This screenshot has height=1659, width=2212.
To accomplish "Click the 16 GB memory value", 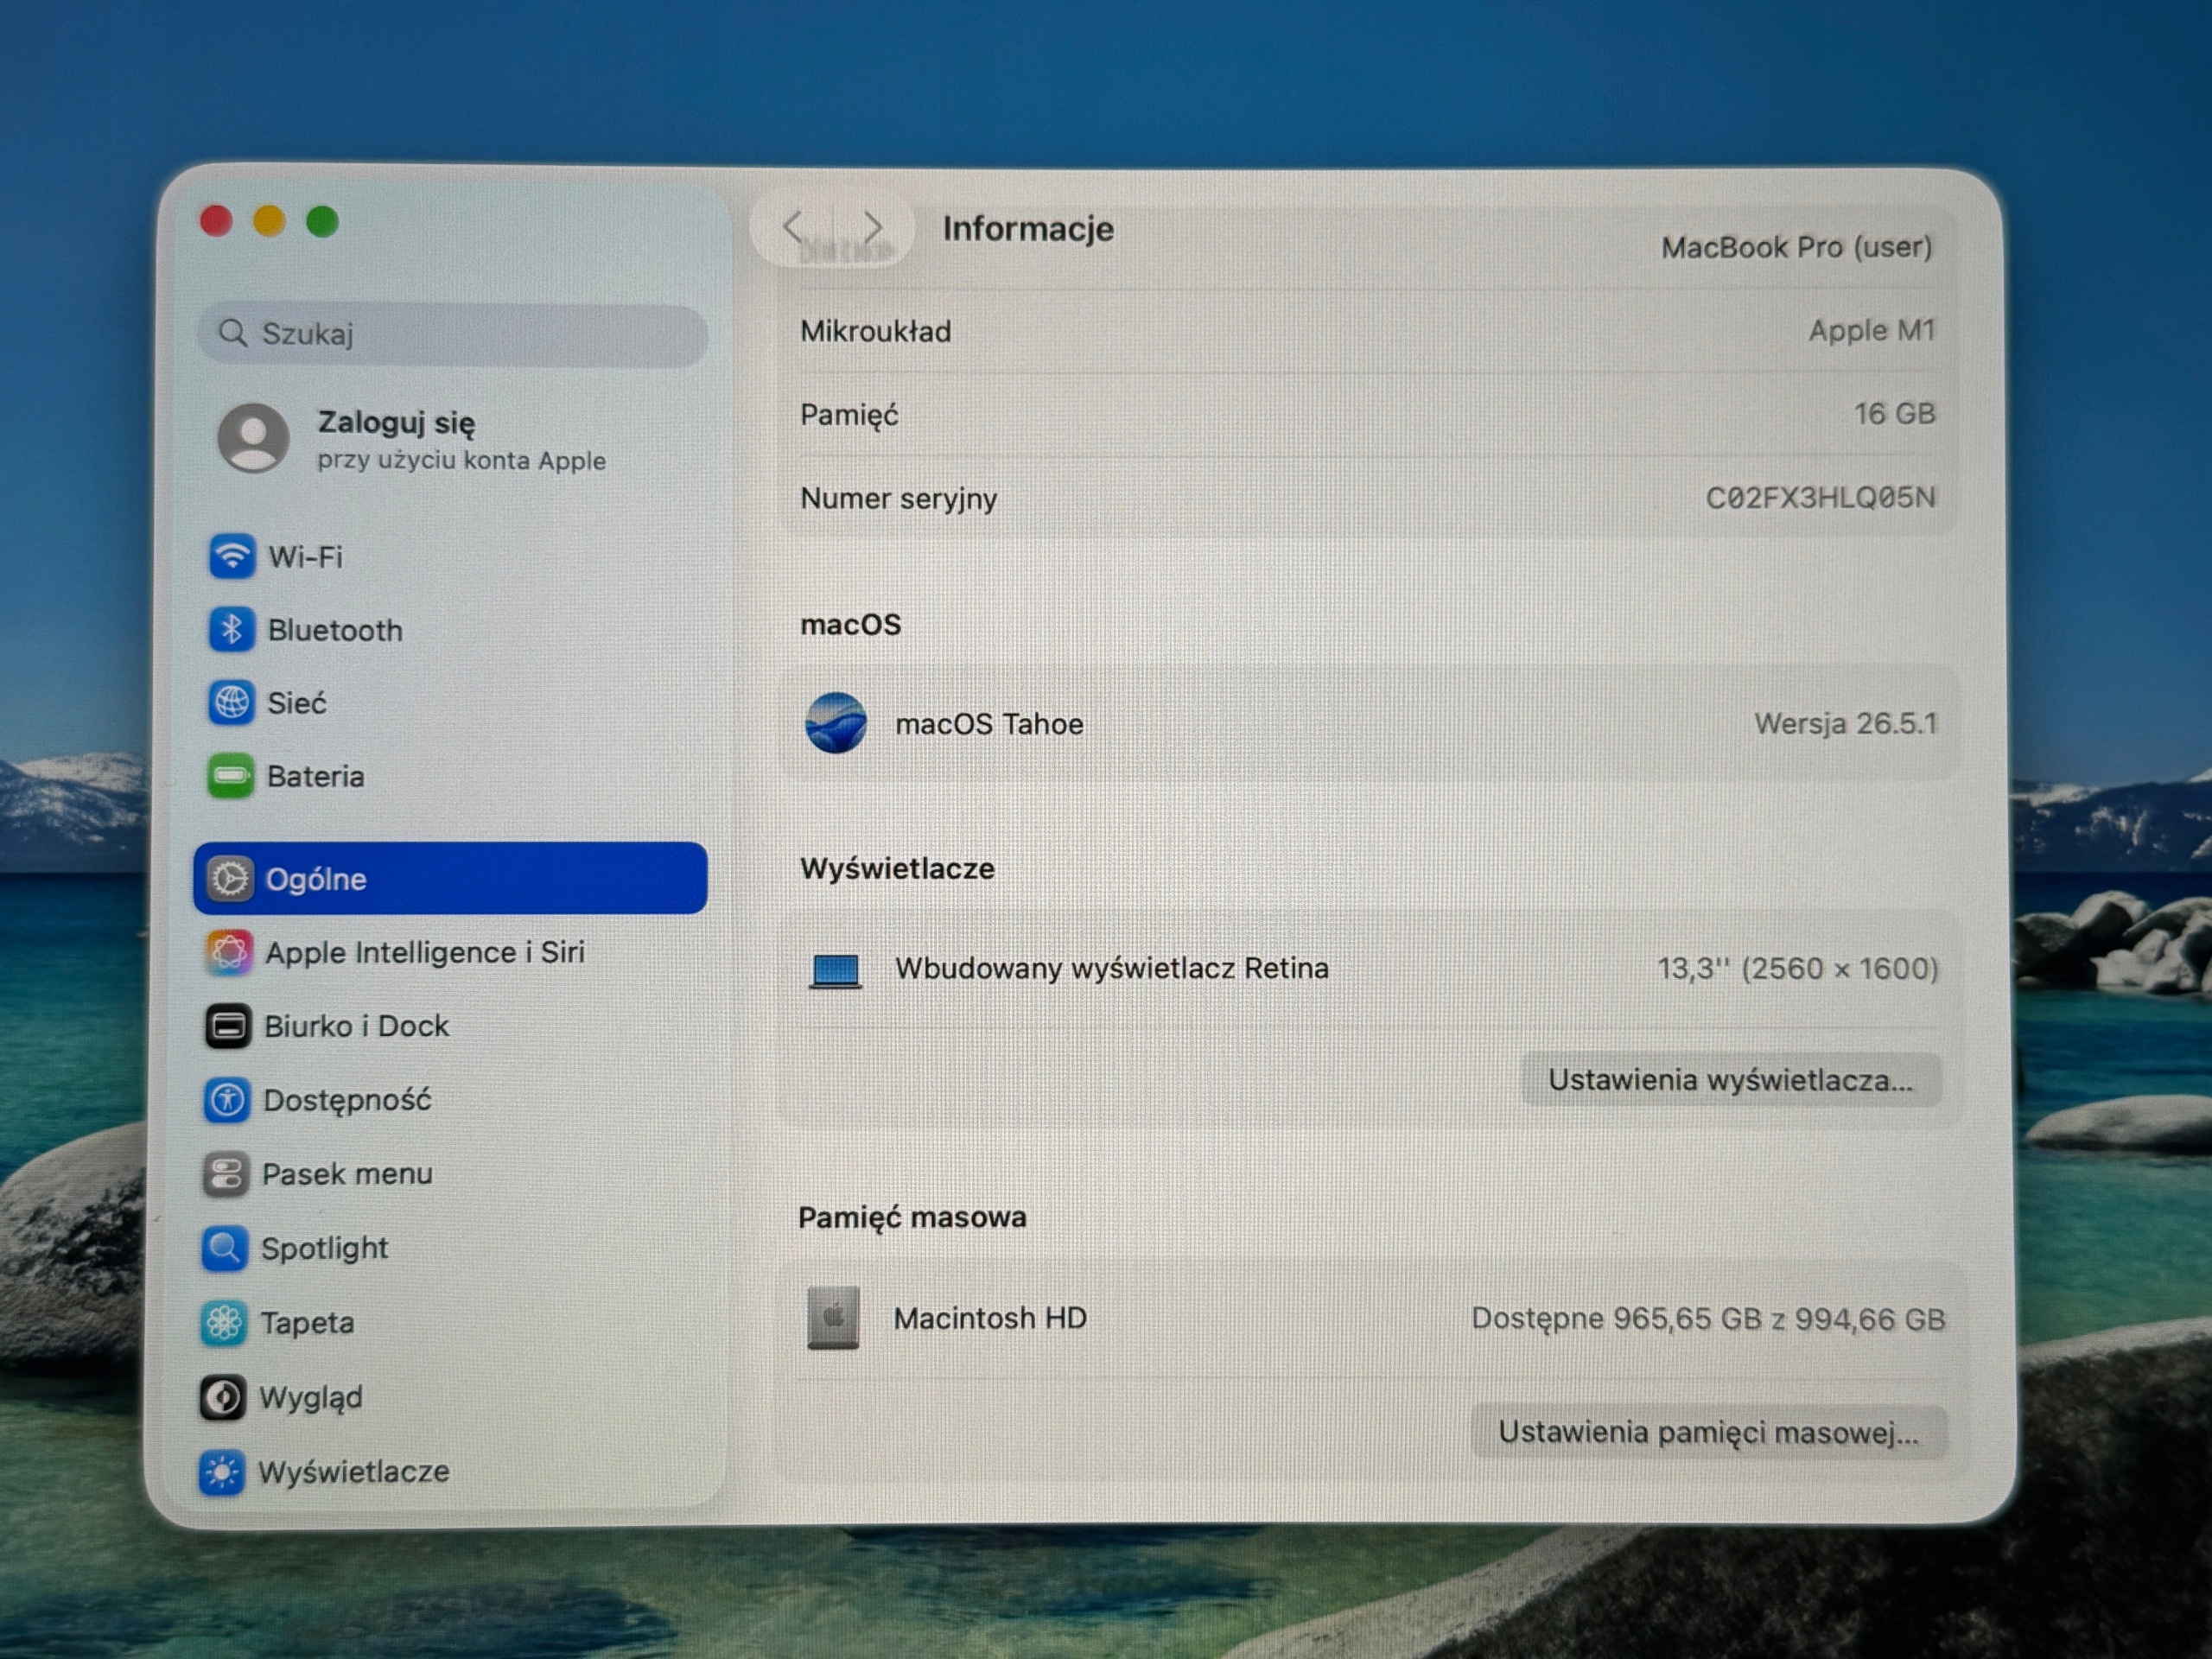I will 1895,413.
